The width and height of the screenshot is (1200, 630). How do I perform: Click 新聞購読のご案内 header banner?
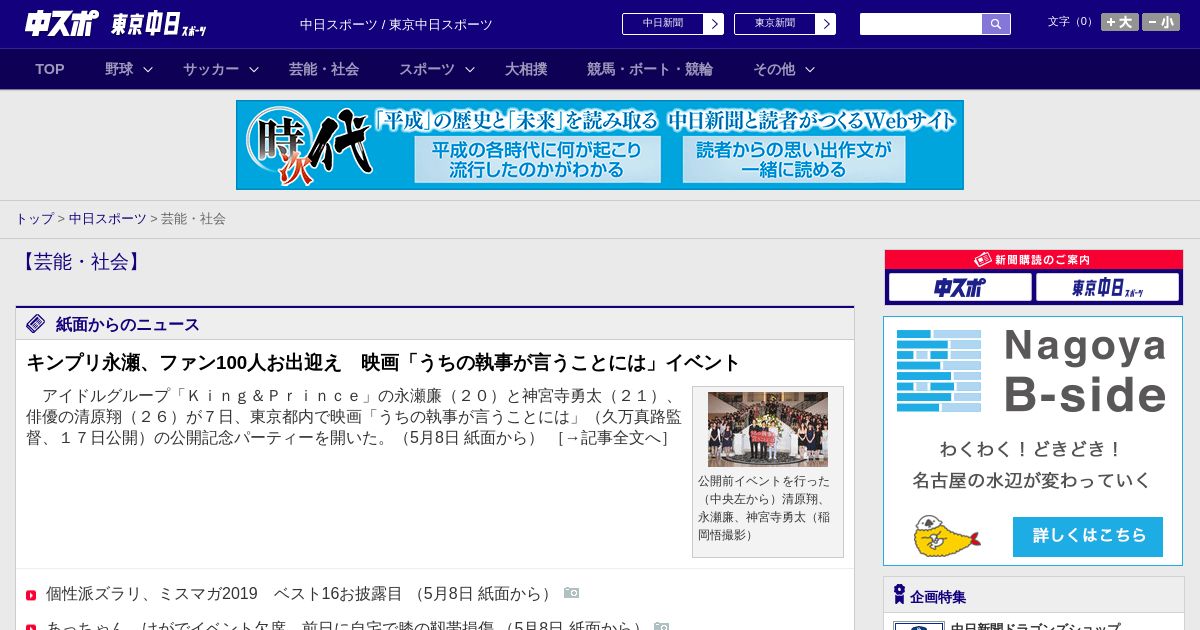click(x=1034, y=259)
